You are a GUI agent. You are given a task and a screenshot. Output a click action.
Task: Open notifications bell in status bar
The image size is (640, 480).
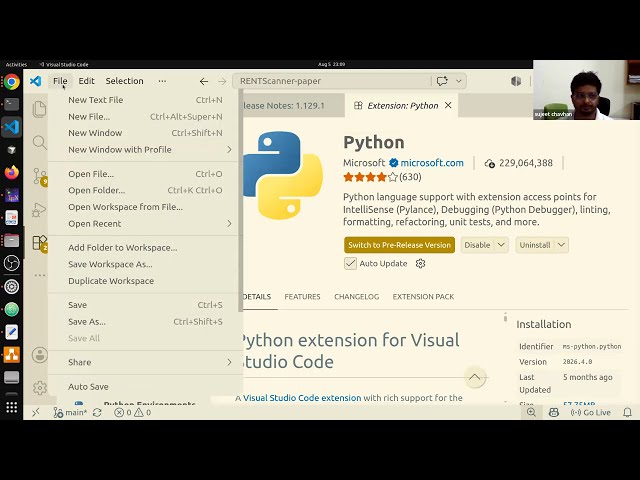pyautogui.click(x=627, y=412)
